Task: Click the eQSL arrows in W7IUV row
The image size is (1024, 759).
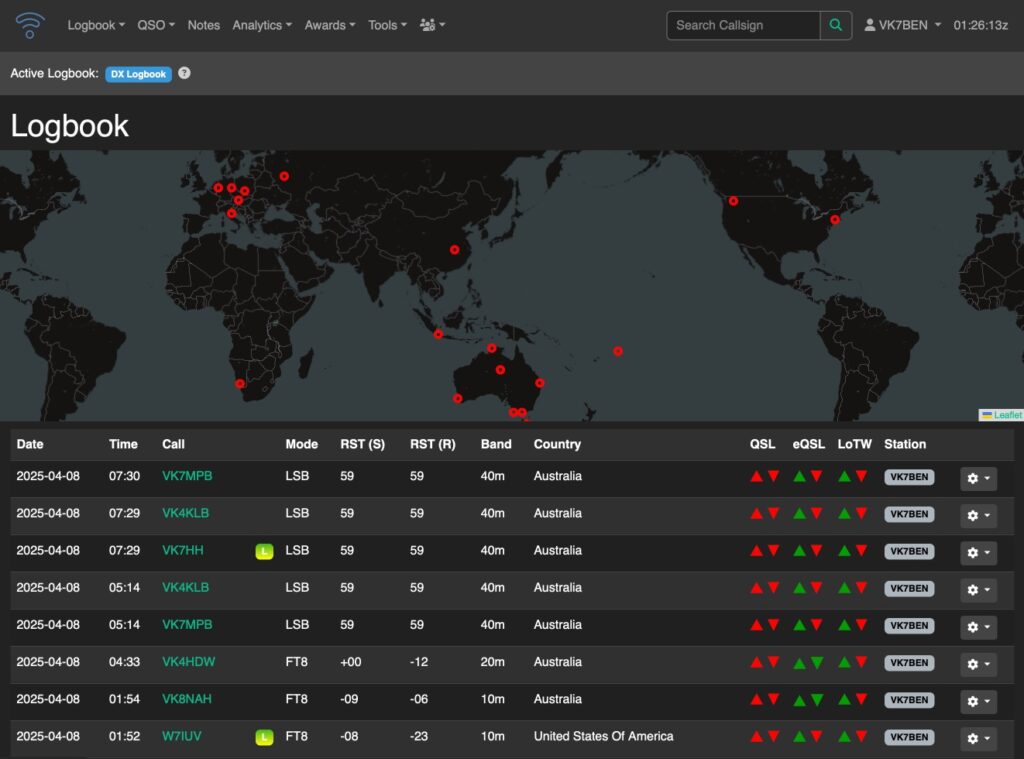Action: click(x=808, y=737)
